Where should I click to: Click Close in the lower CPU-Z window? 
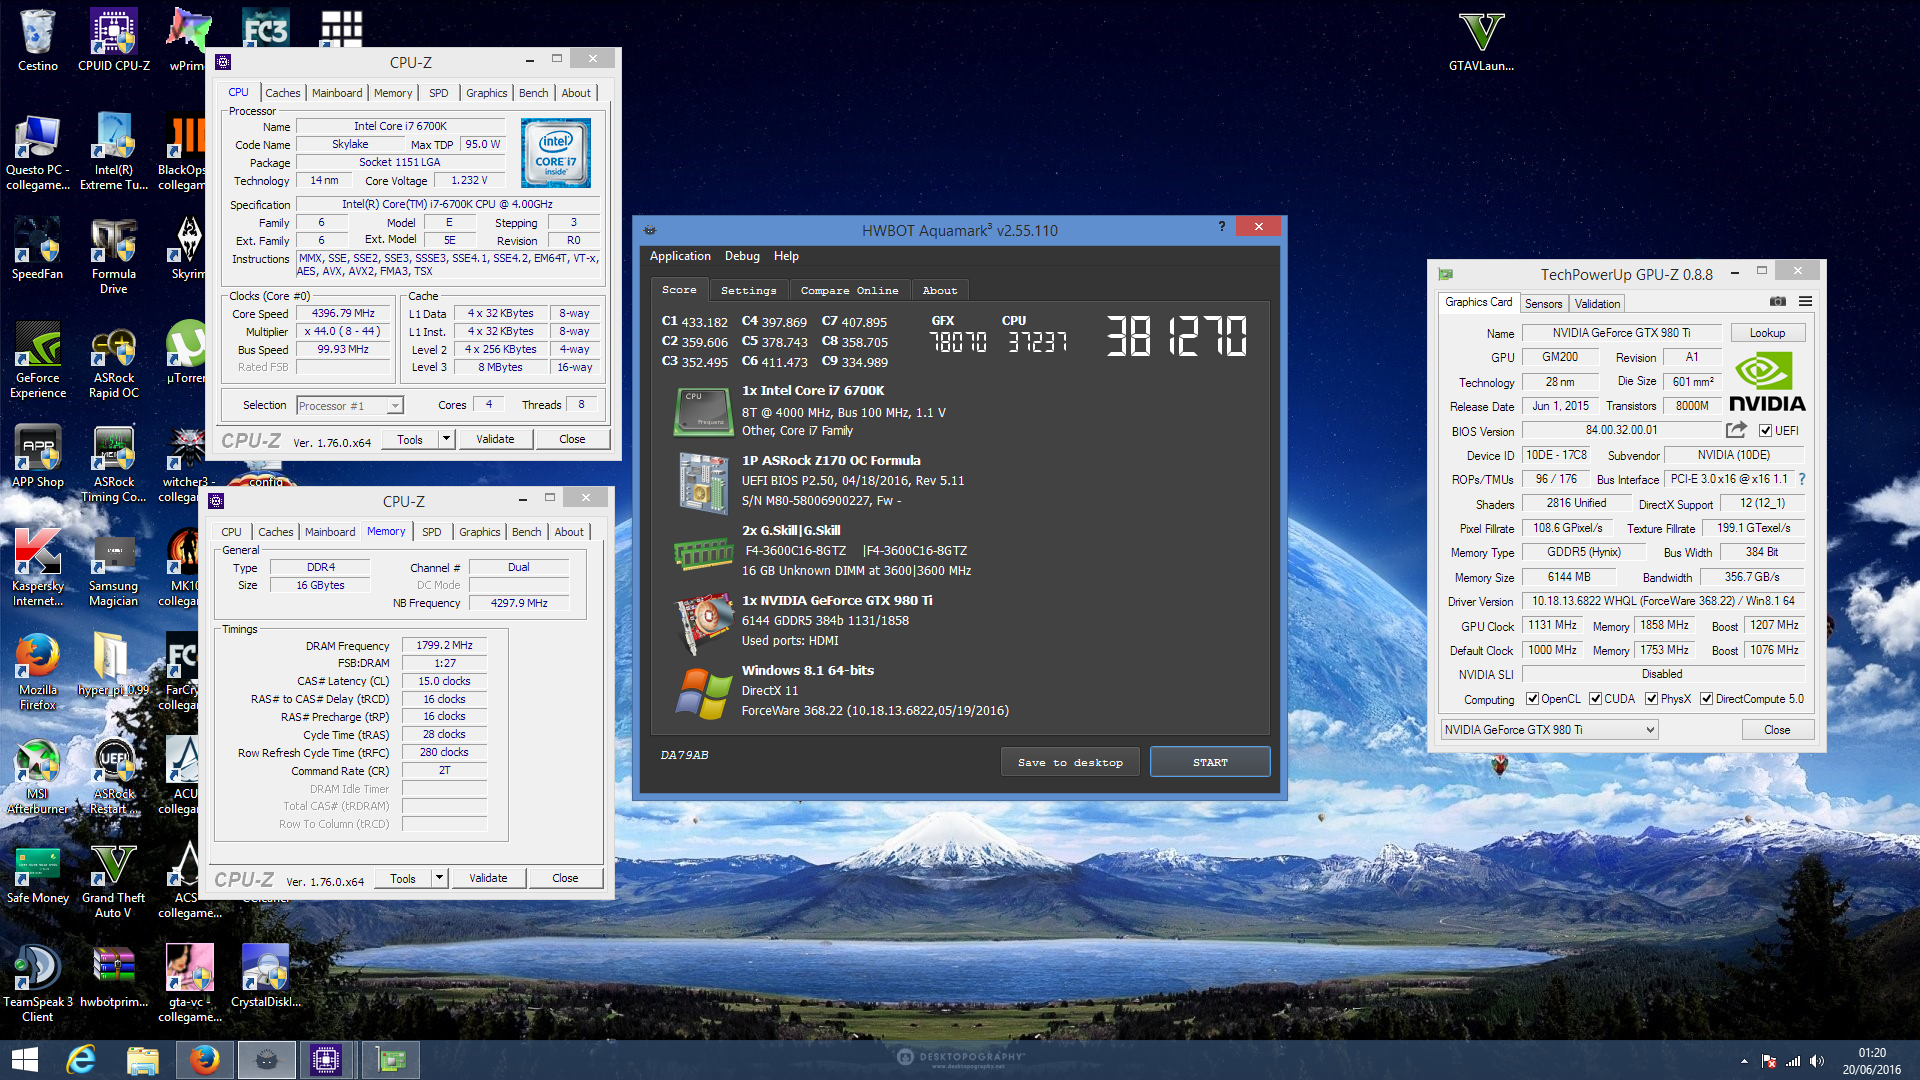click(565, 878)
